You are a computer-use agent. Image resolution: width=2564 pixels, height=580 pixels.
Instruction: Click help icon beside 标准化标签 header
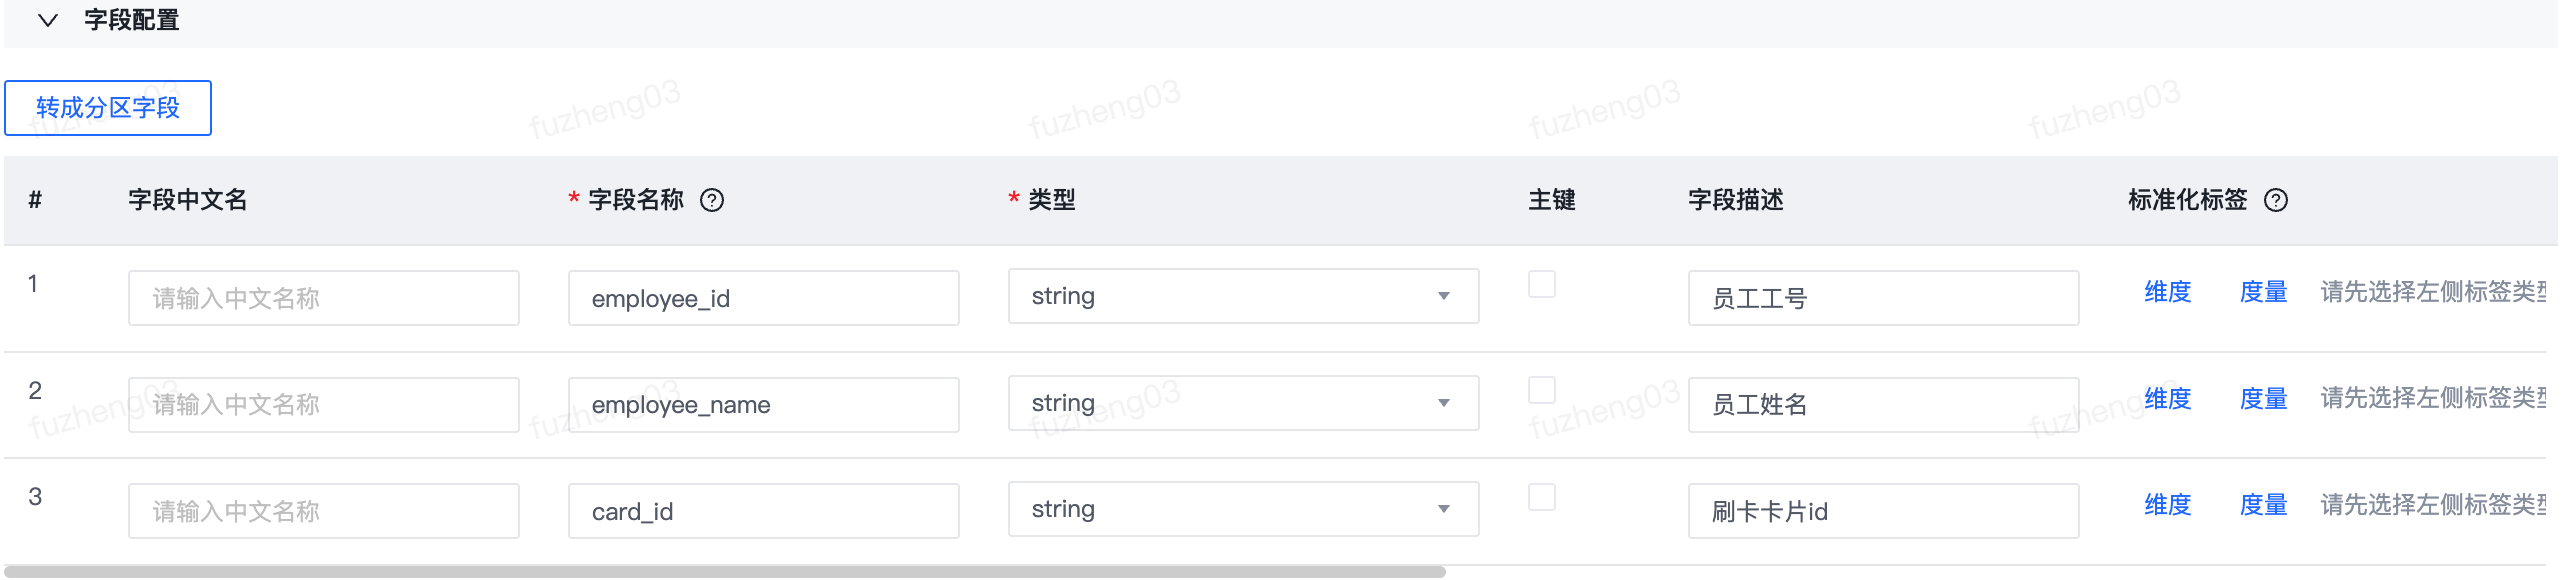click(x=2275, y=200)
